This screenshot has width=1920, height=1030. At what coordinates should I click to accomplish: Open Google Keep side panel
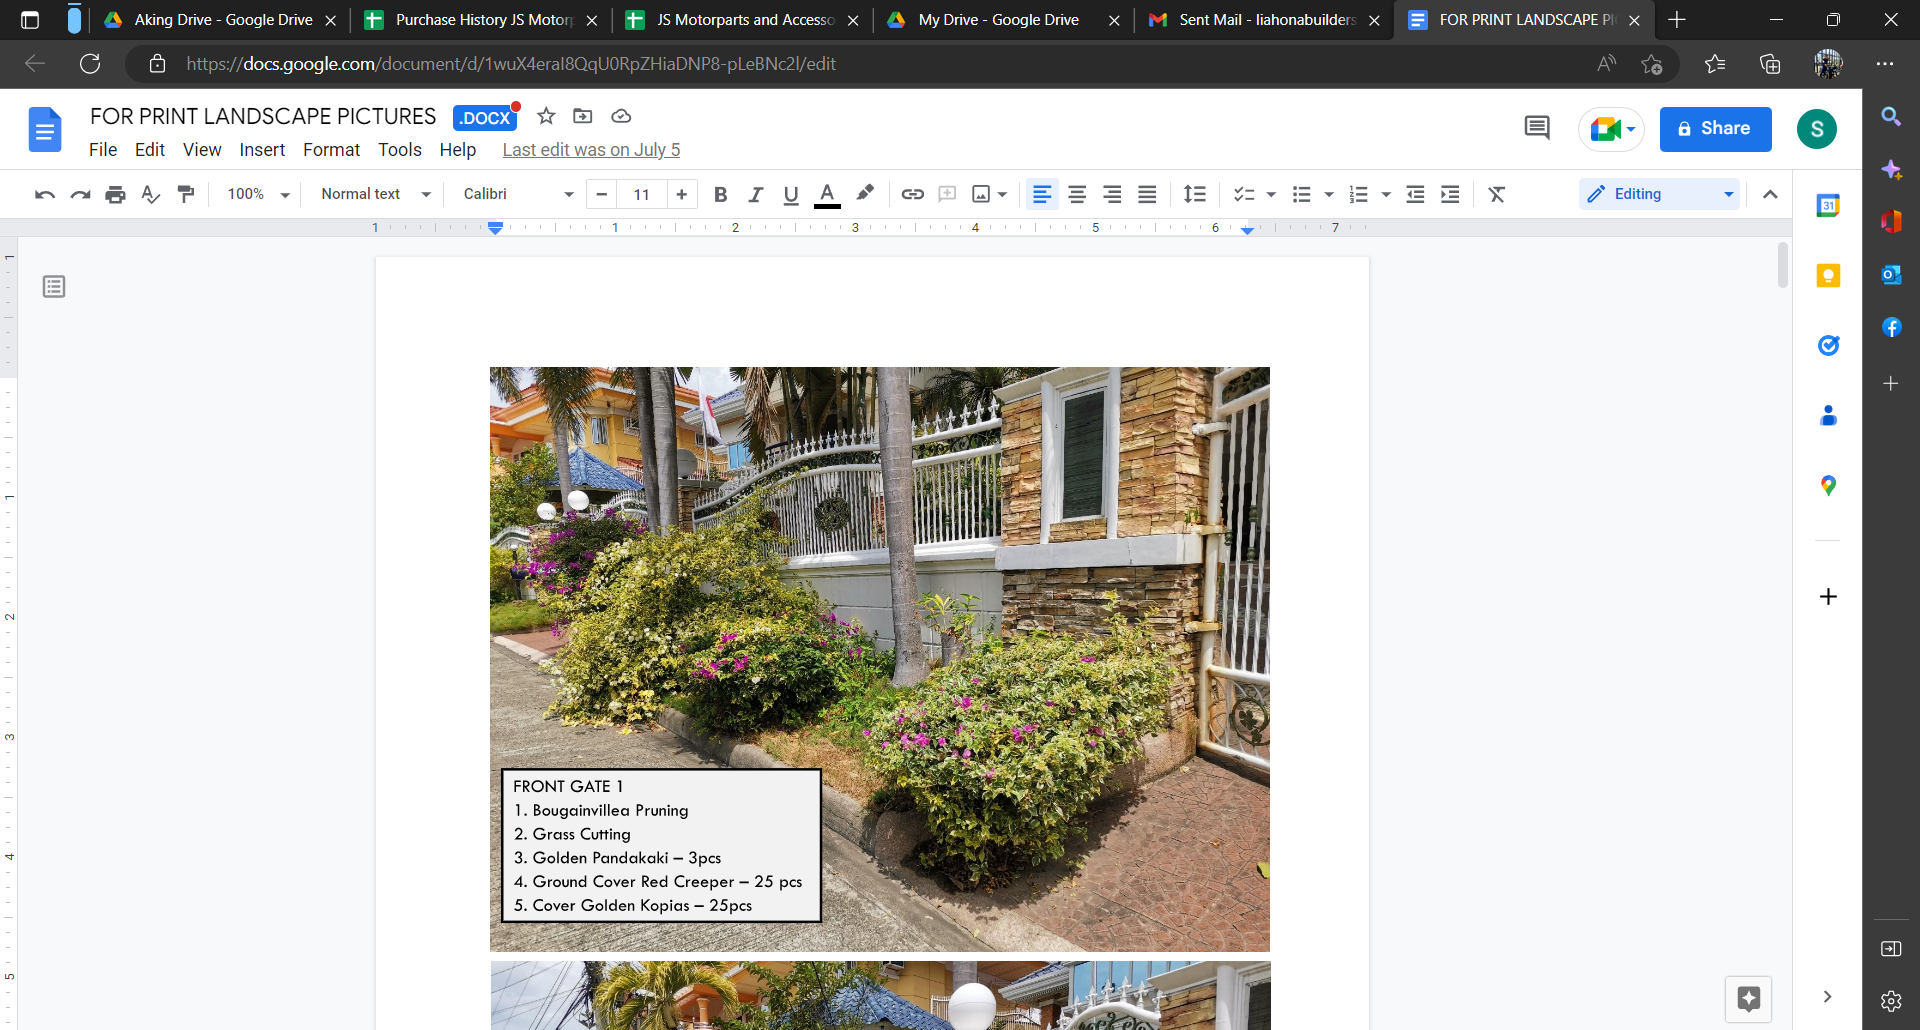(1828, 276)
